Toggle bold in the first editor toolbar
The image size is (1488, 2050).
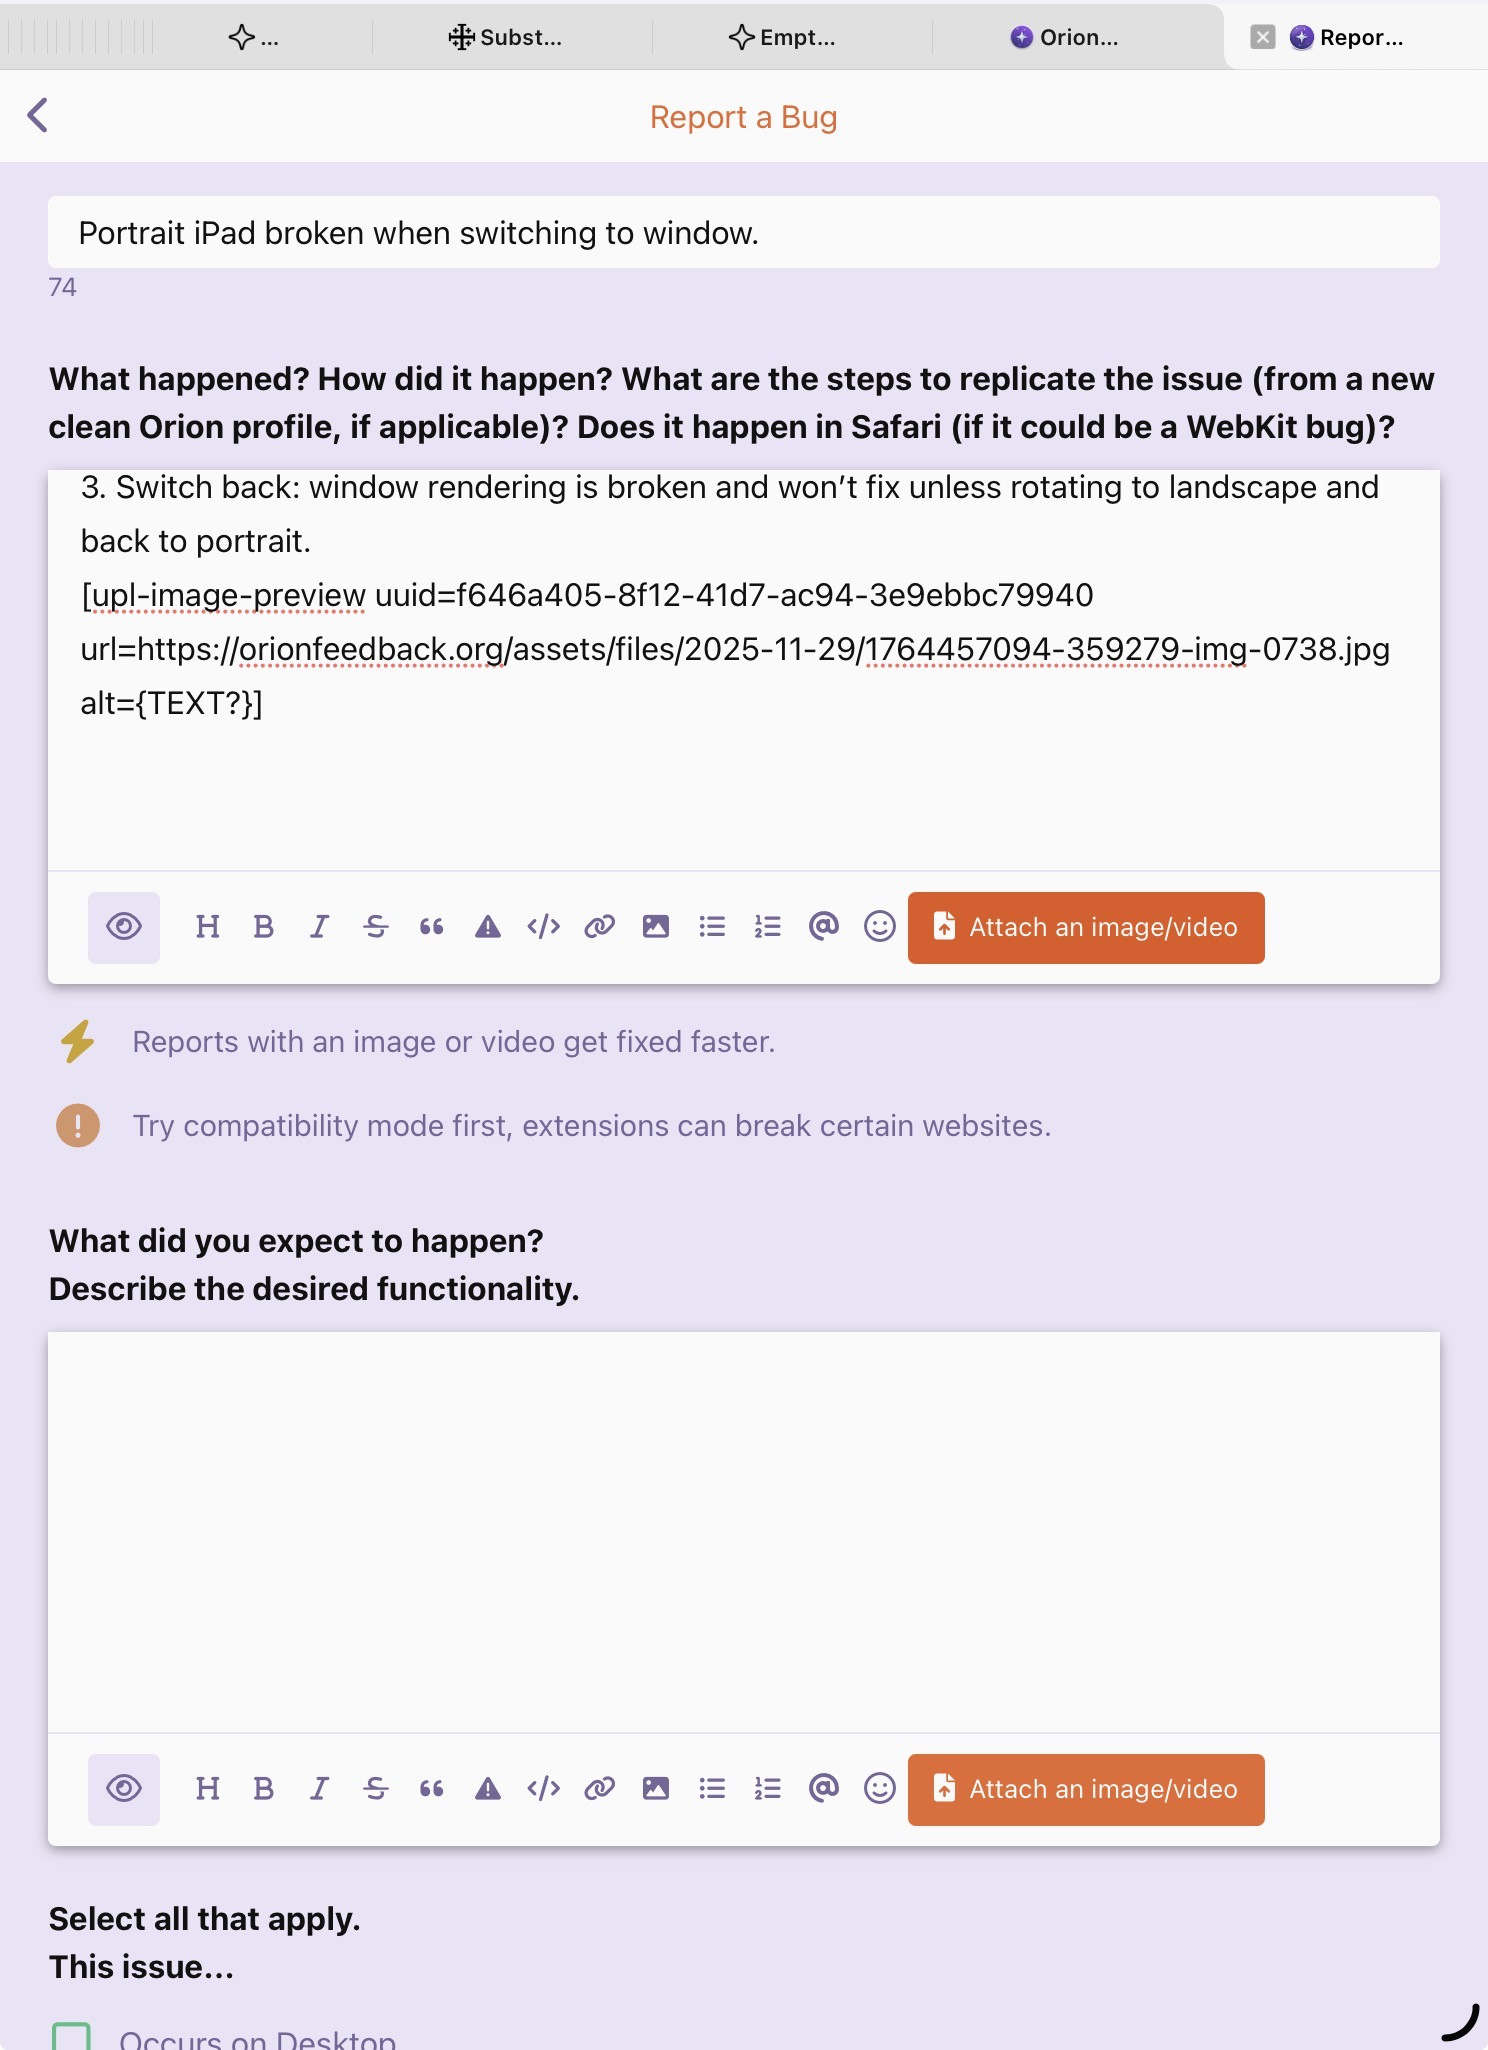pyautogui.click(x=264, y=927)
